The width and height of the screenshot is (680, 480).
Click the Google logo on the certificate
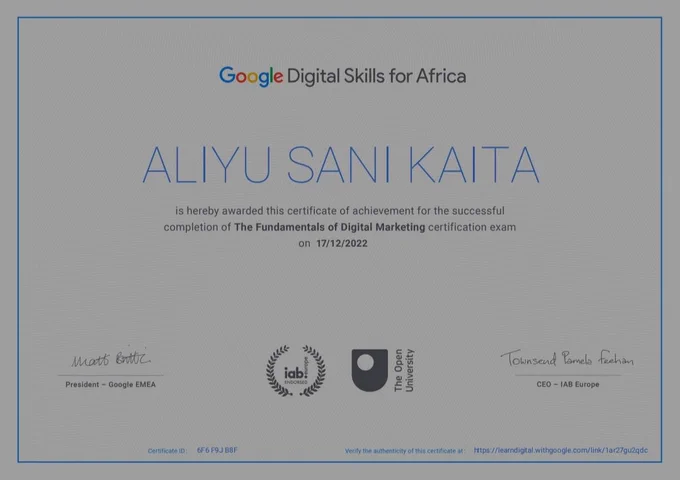[251, 77]
